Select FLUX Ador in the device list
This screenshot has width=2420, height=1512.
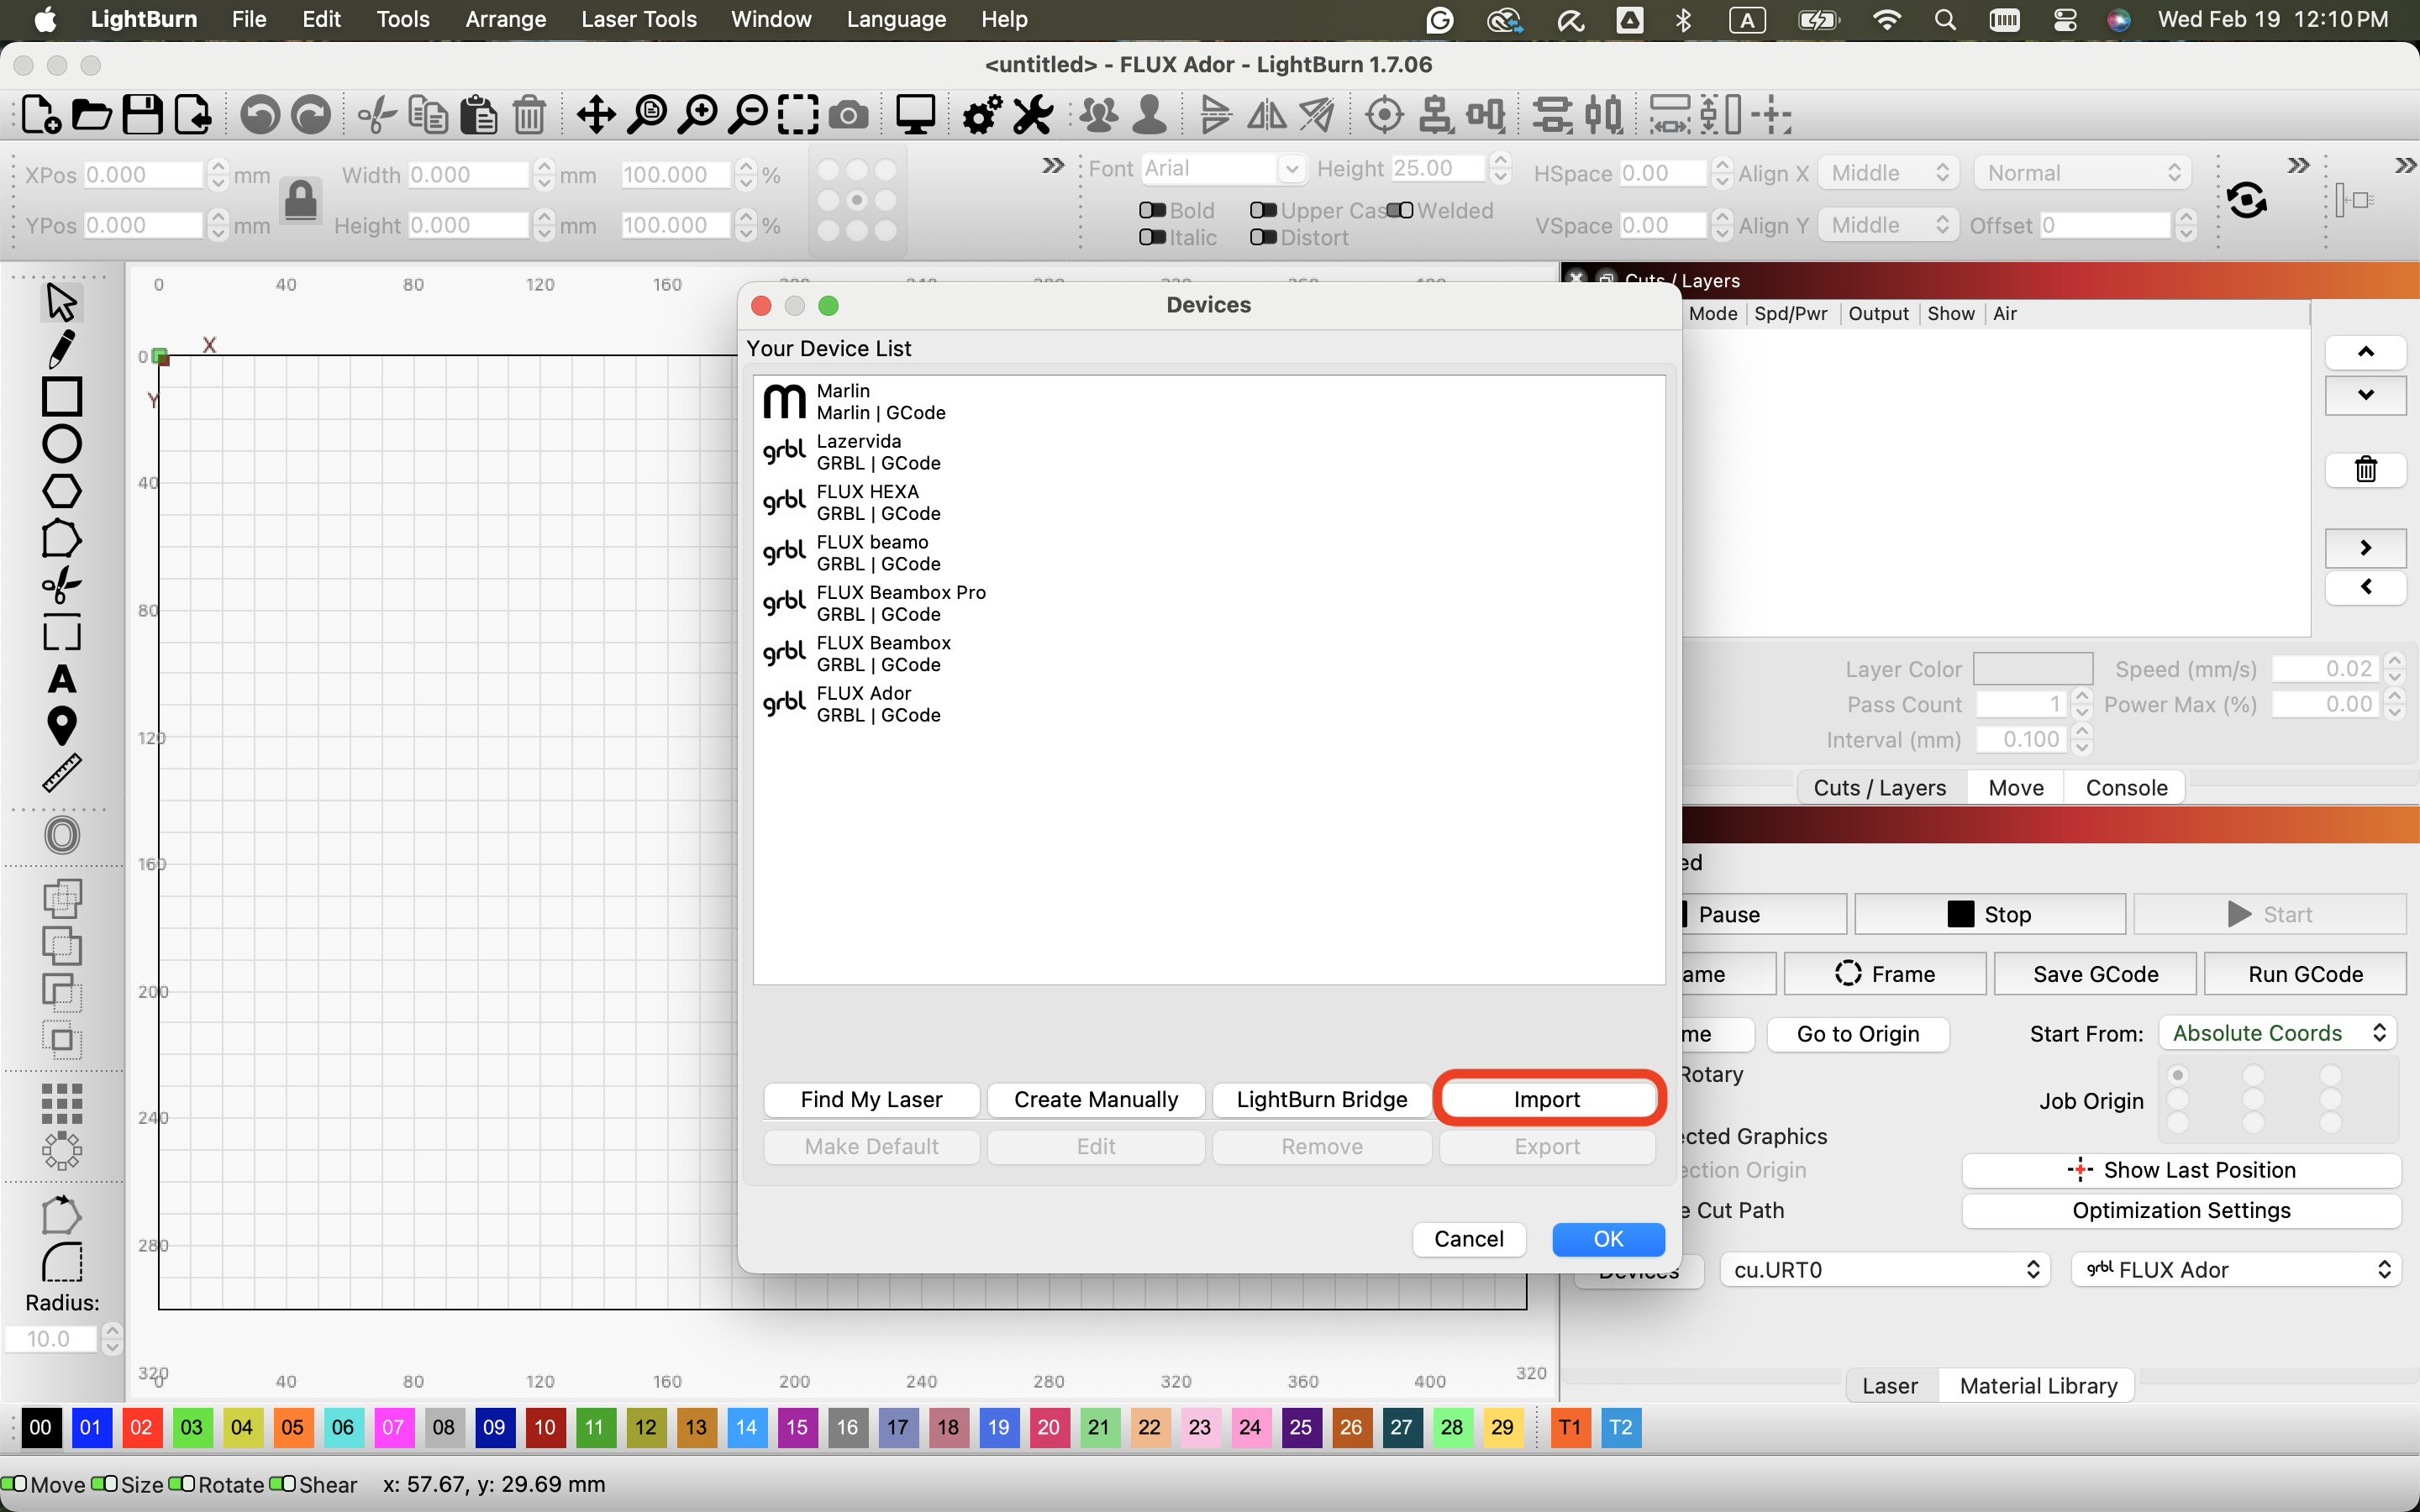pyautogui.click(x=1208, y=704)
